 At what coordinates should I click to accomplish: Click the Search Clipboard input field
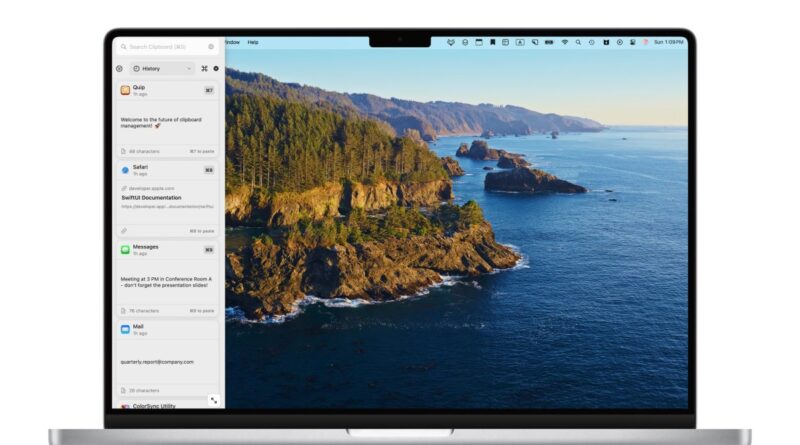168,46
